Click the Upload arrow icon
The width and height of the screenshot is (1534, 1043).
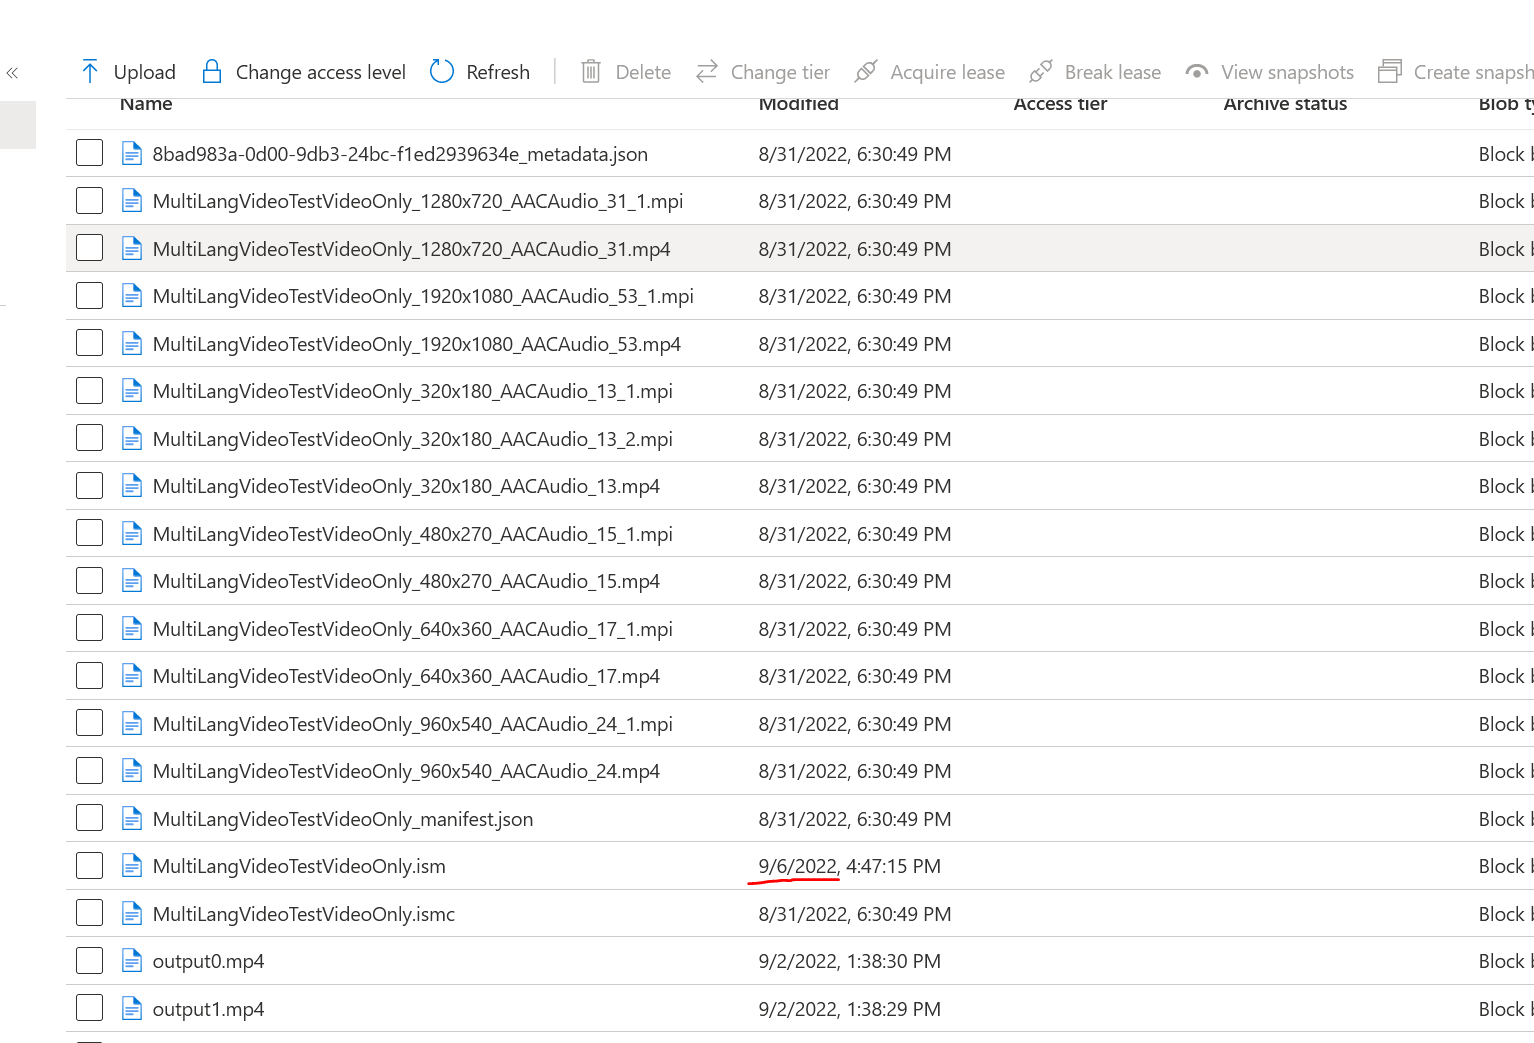pyautogui.click(x=90, y=71)
